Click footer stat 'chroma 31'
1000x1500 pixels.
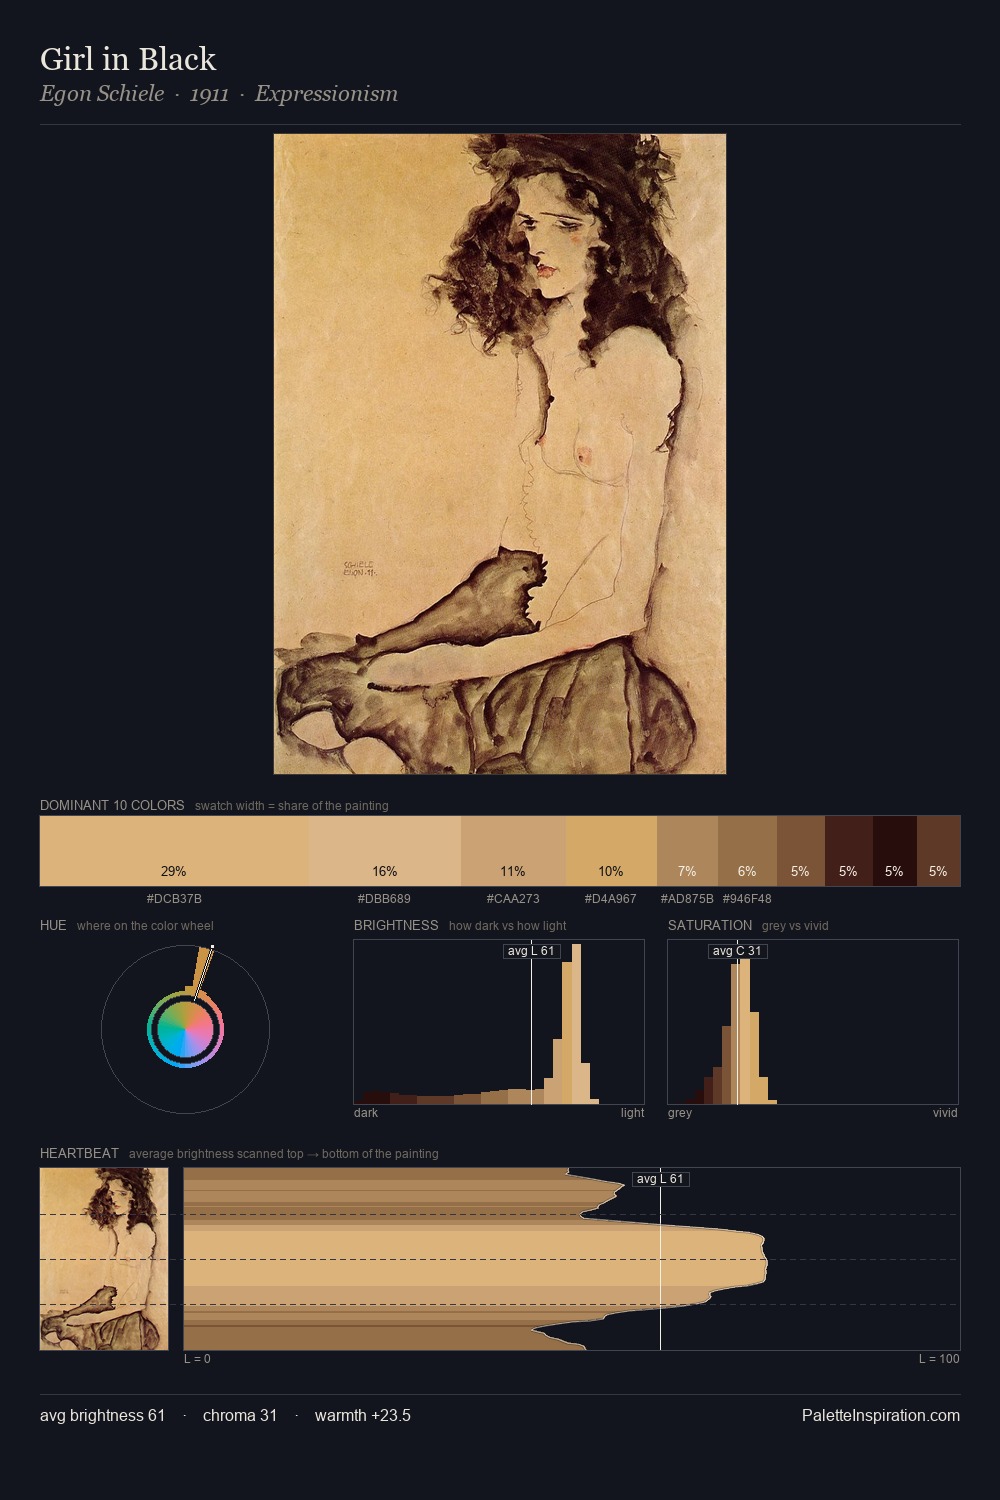point(240,1415)
